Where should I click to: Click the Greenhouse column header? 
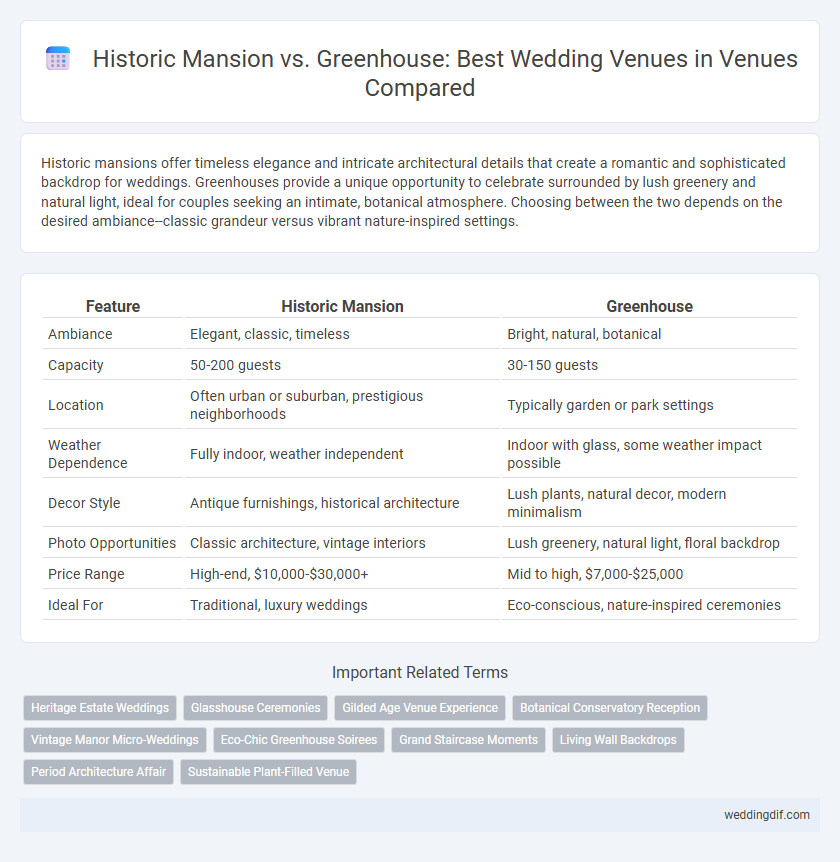pyautogui.click(x=649, y=306)
